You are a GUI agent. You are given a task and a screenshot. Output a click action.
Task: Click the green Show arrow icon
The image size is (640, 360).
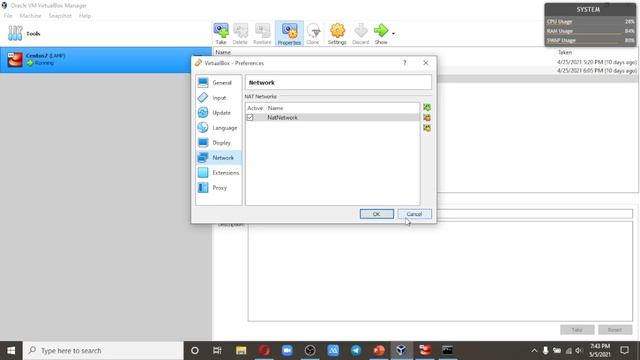381,33
